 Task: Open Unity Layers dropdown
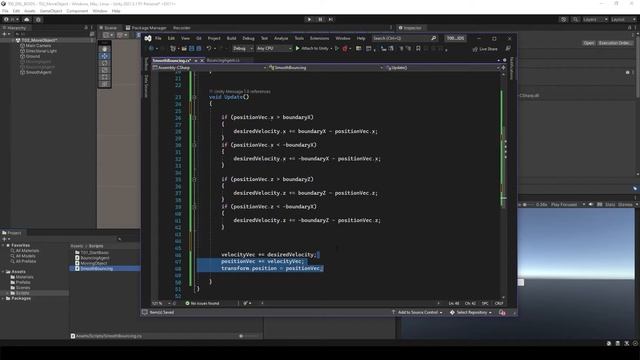point(595,20)
